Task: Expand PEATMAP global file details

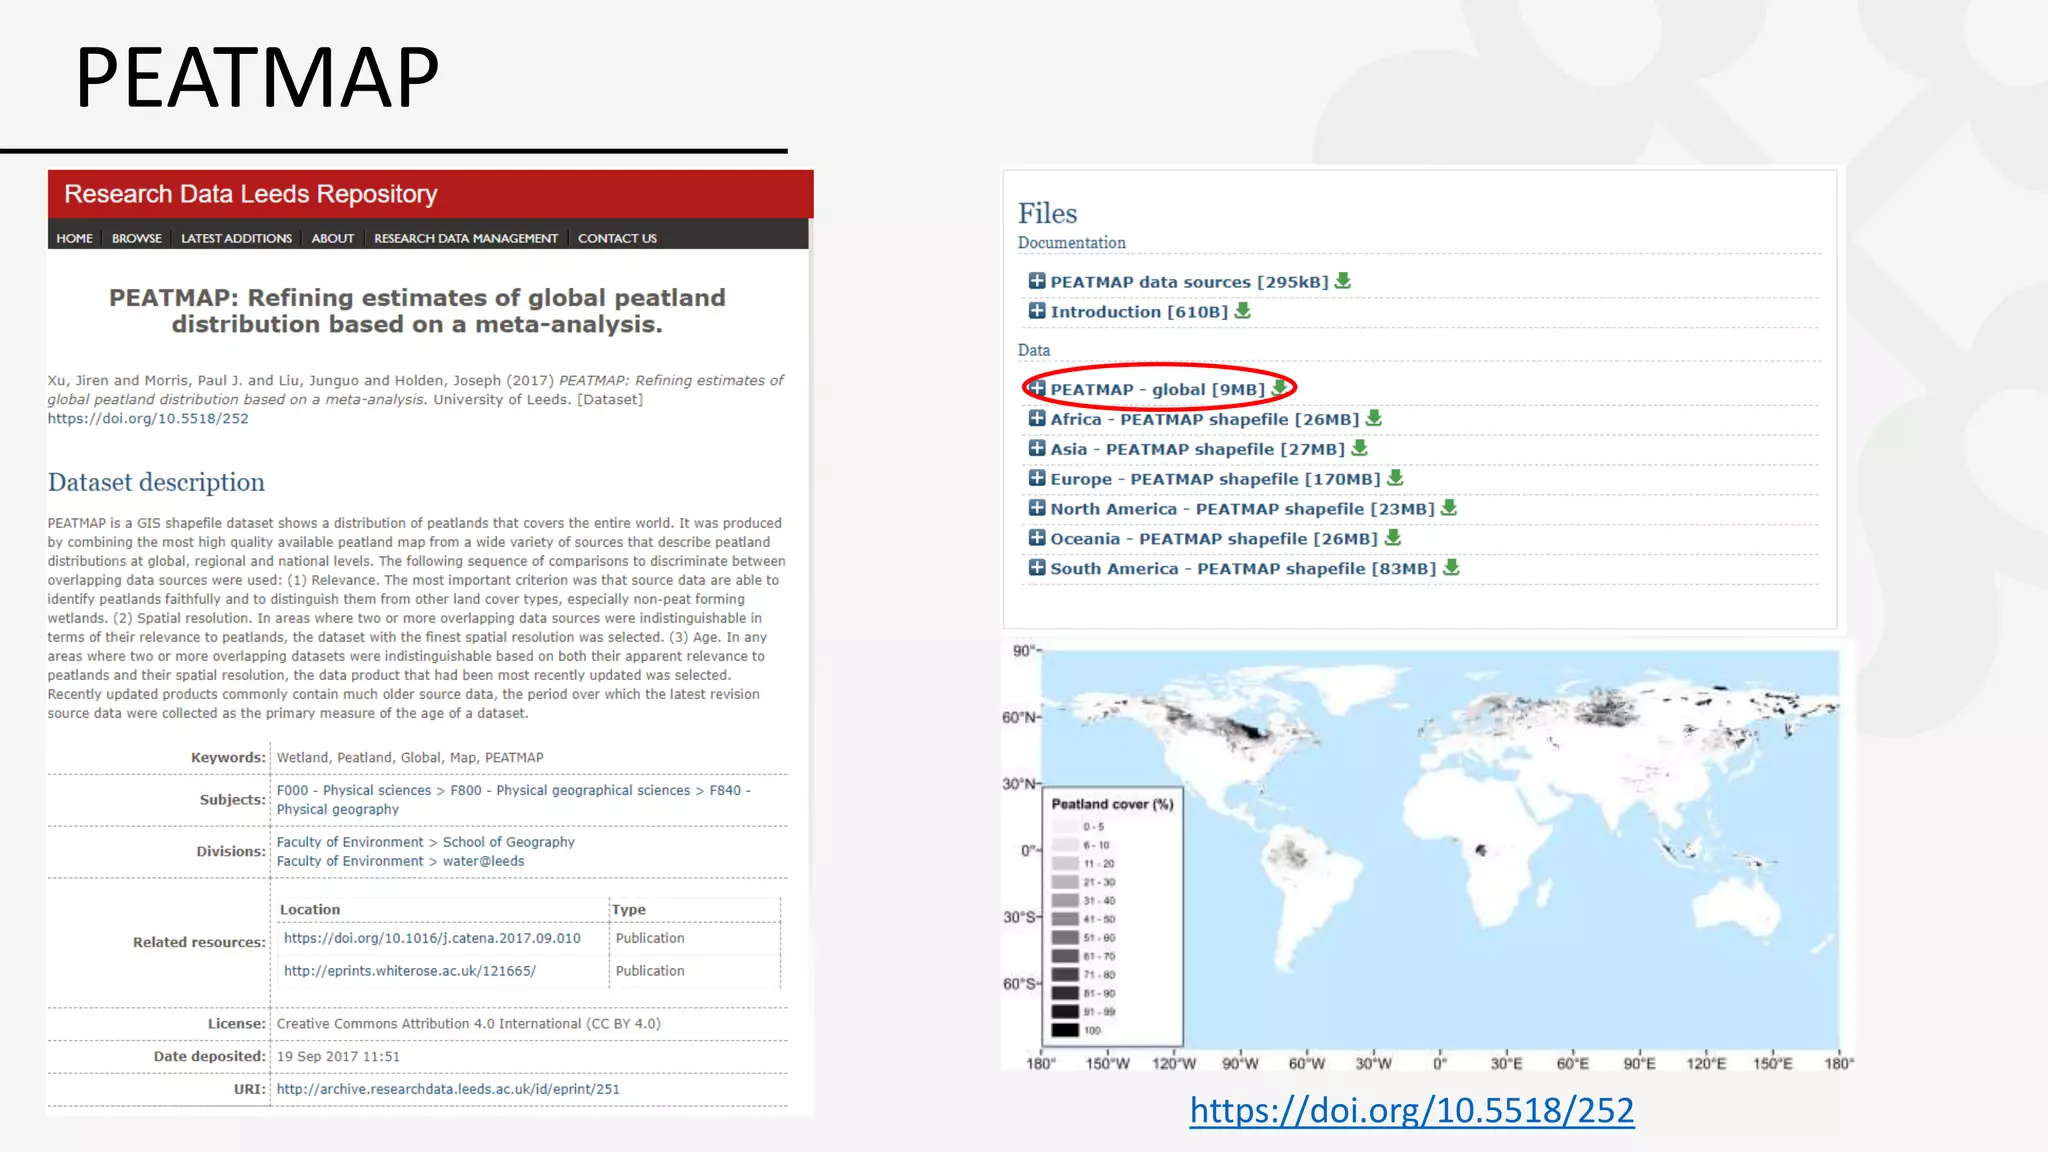Action: click(x=1037, y=388)
